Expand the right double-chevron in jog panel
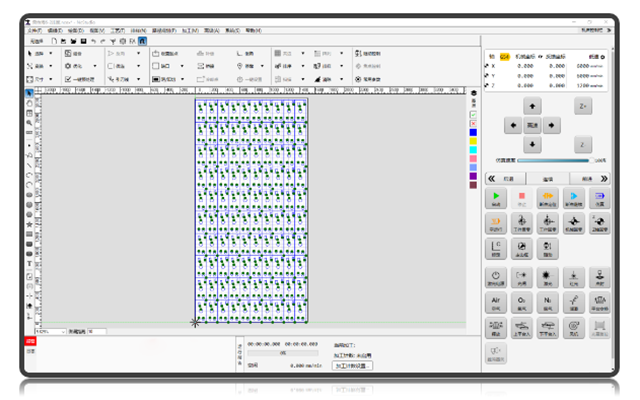Viewport: 640px width, 400px height. [603, 178]
